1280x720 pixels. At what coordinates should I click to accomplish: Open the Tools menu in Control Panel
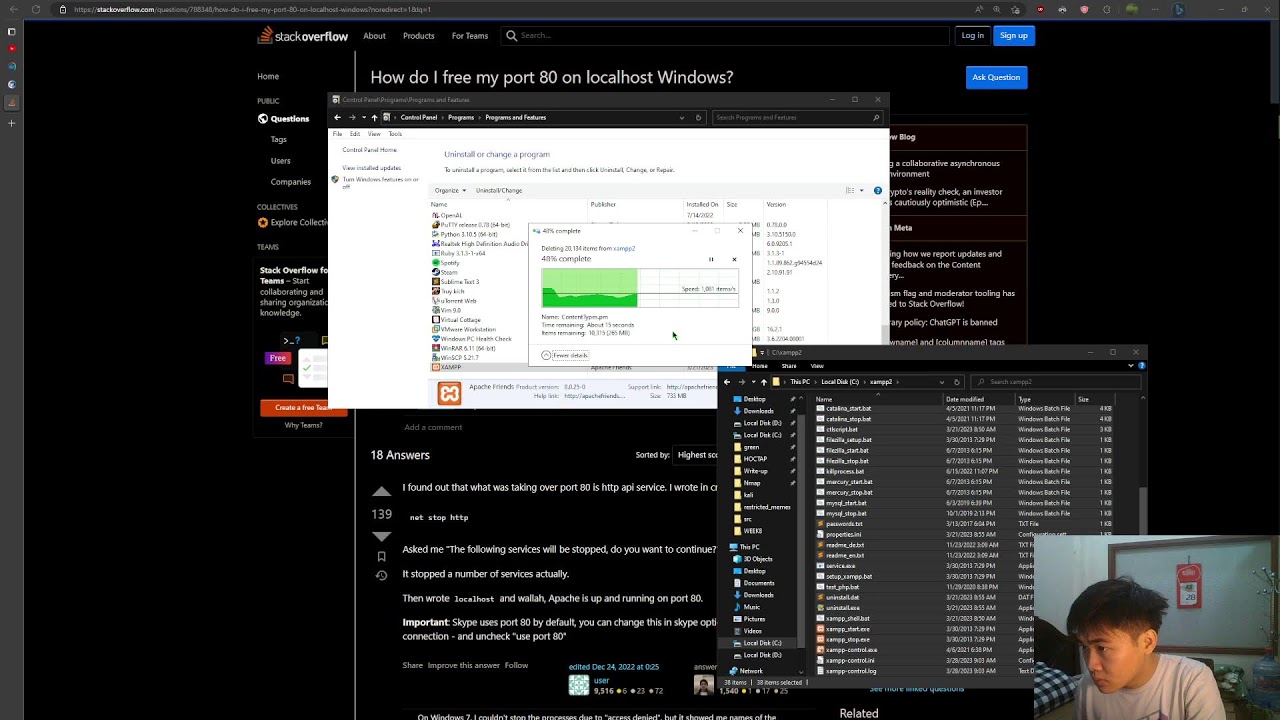[x=395, y=134]
